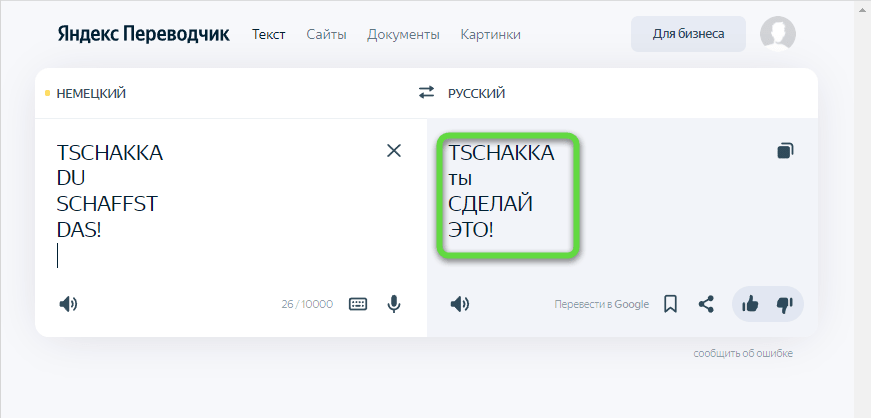
Task: Click the 26 / 10000 character counter
Action: (x=307, y=304)
